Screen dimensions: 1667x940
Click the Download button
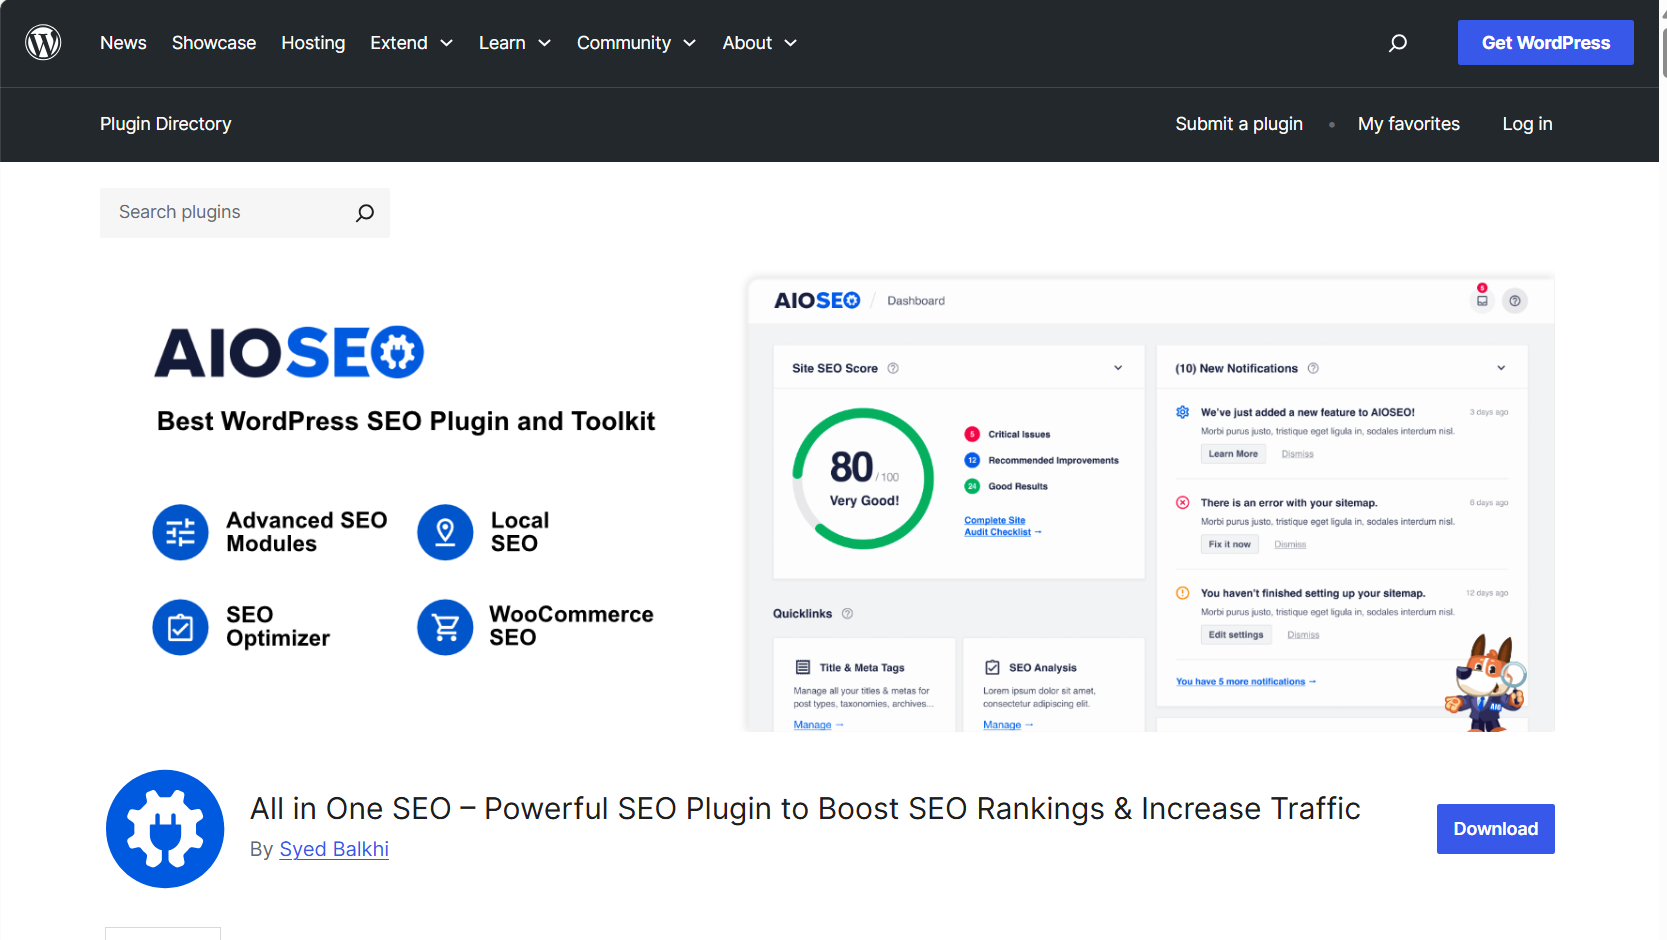pos(1496,829)
